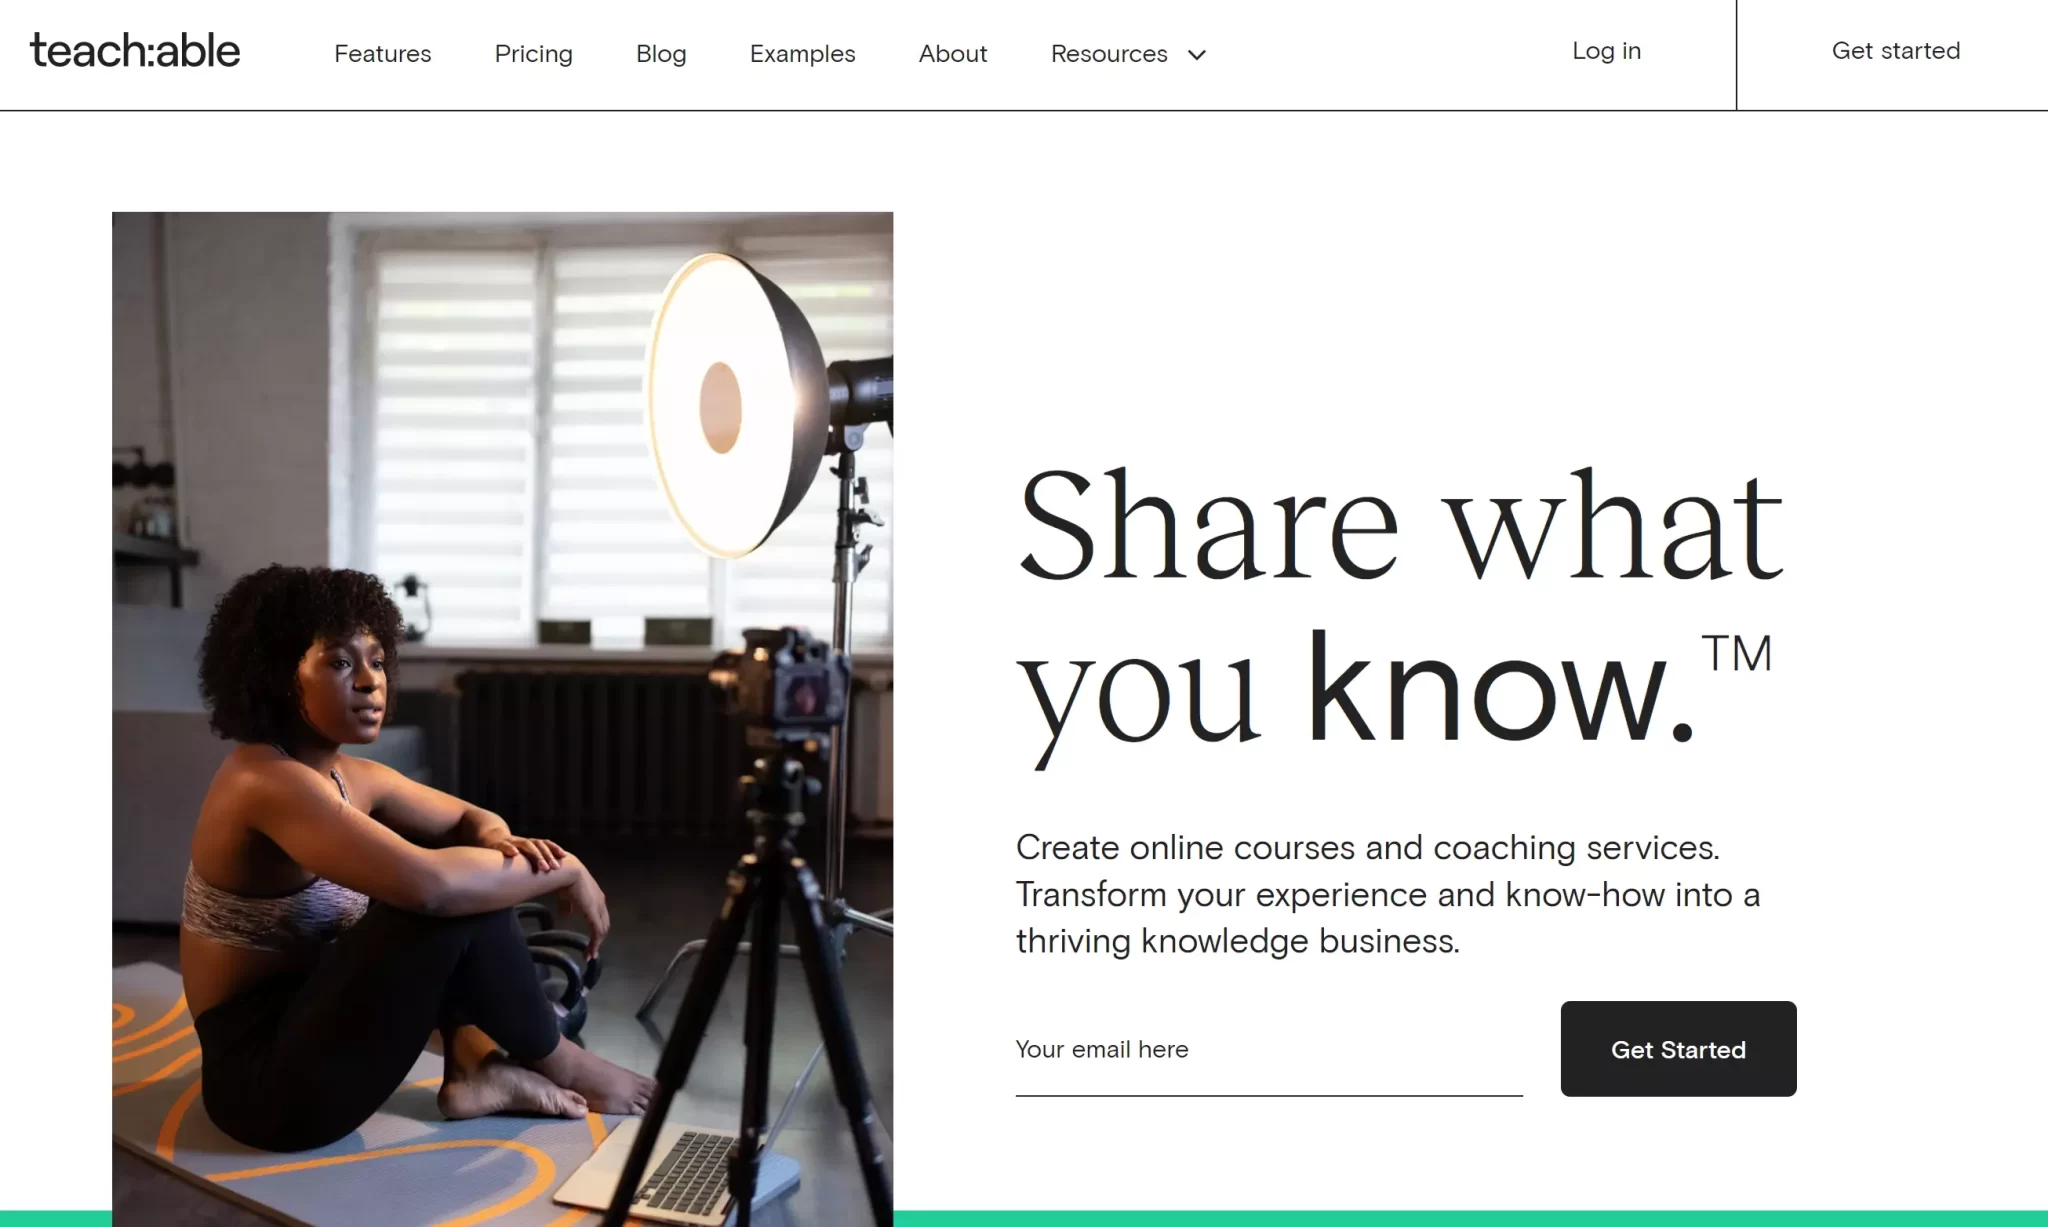Go to the Pricing page
Viewport: 2048px width, 1227px height.
pos(534,54)
